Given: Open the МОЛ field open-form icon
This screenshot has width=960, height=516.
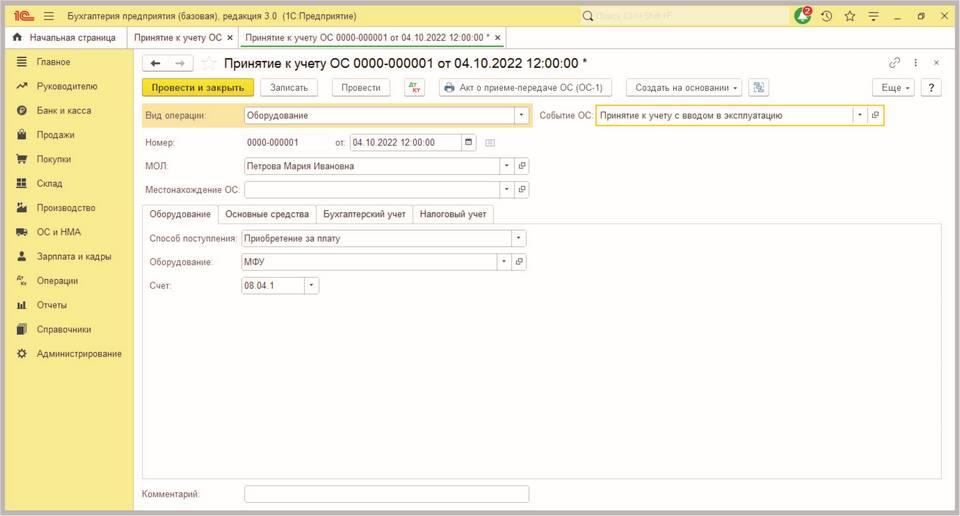Looking at the screenshot, I should point(522,166).
